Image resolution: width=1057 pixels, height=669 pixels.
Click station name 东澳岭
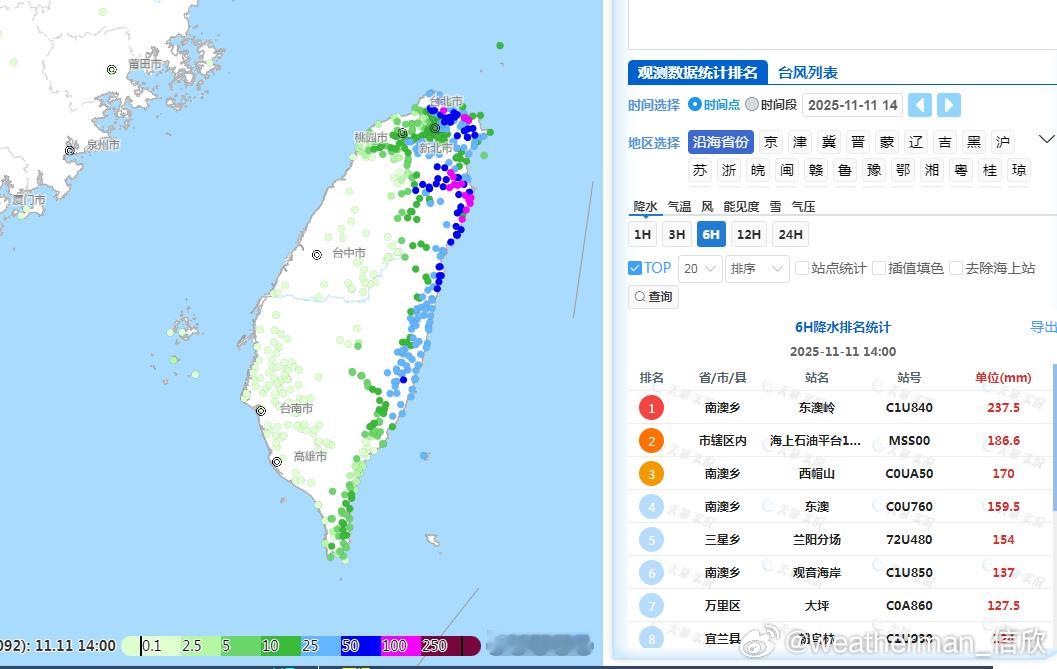816,408
